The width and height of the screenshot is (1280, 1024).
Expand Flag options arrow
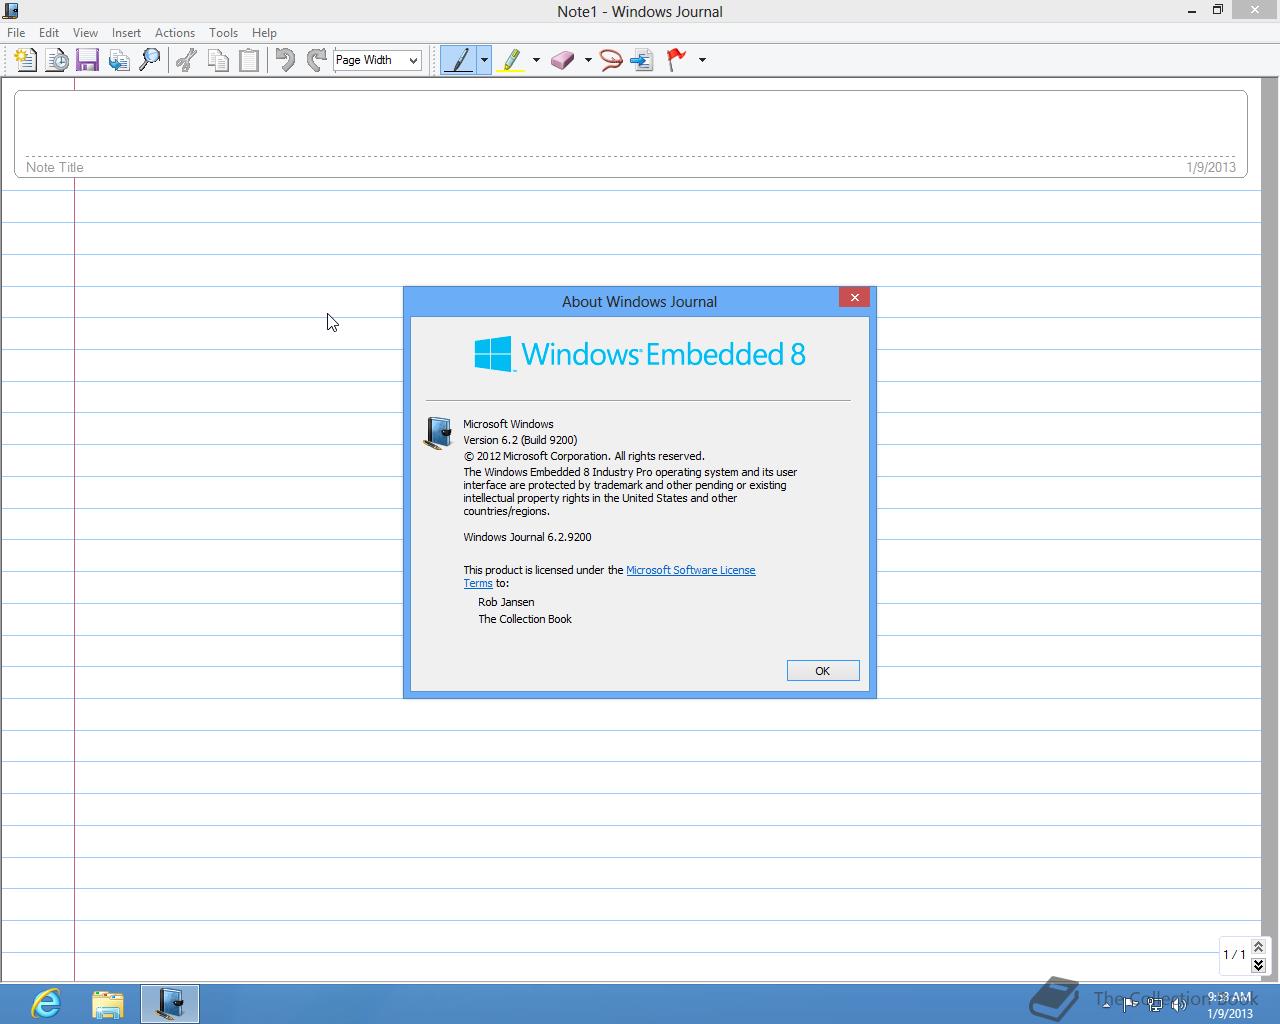click(x=702, y=60)
